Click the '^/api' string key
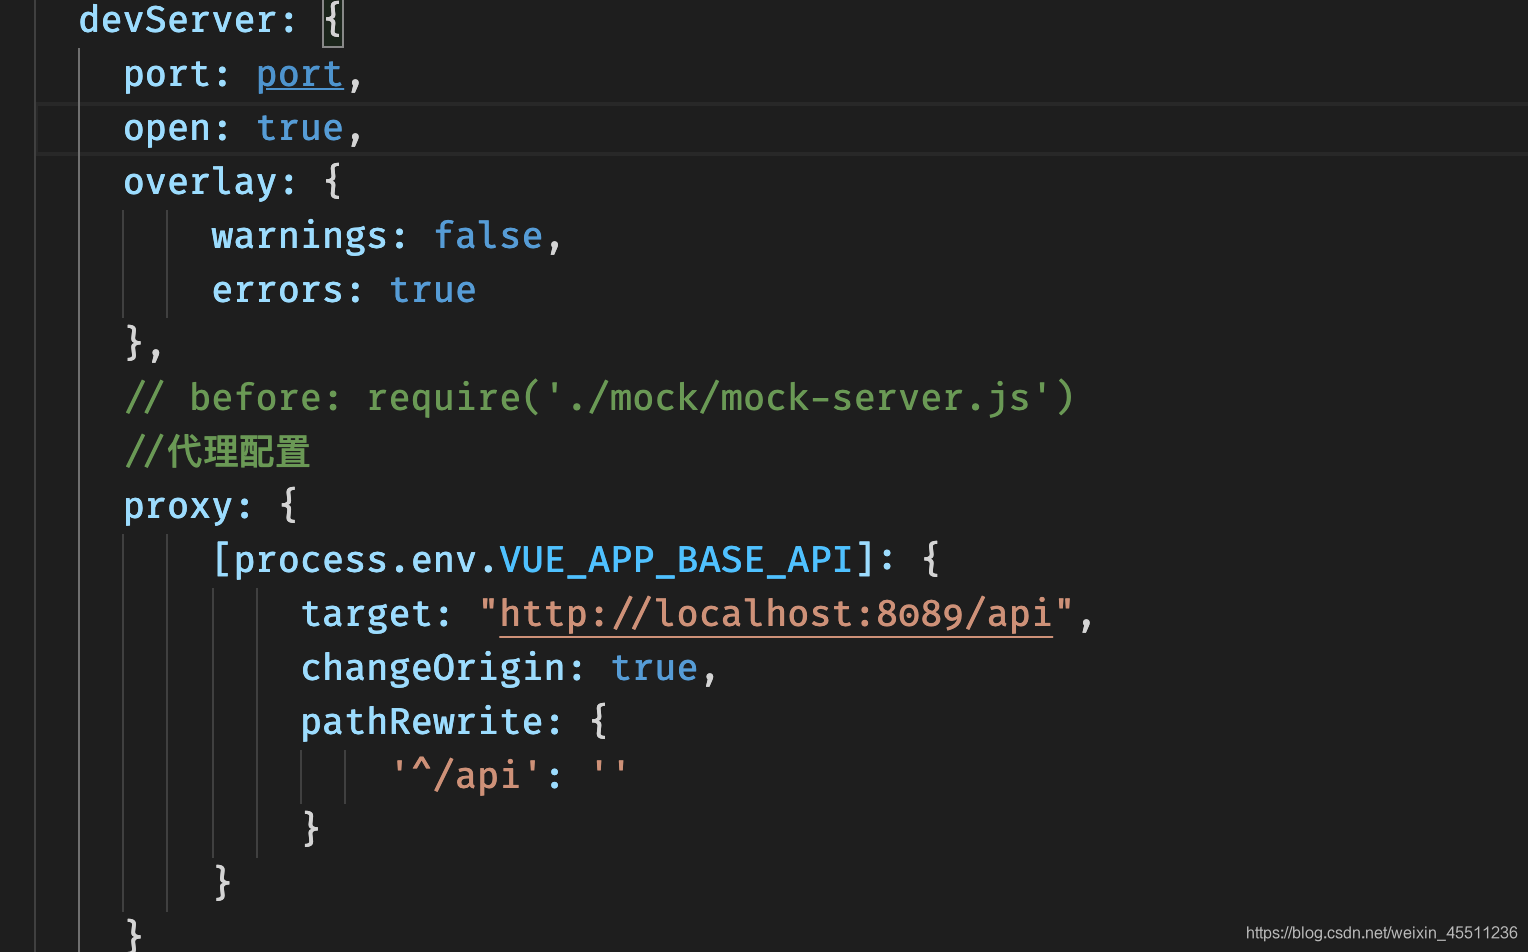Screen dimensions: 1528x952 click(466, 776)
